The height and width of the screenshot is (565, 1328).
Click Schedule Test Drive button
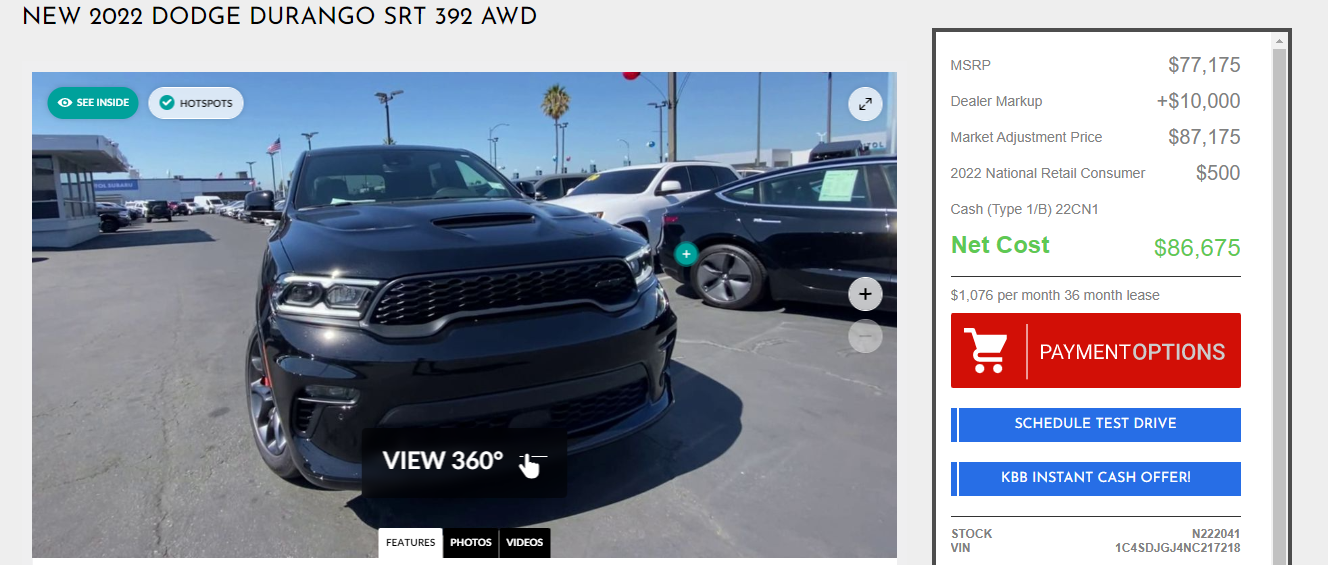pyautogui.click(x=1095, y=424)
